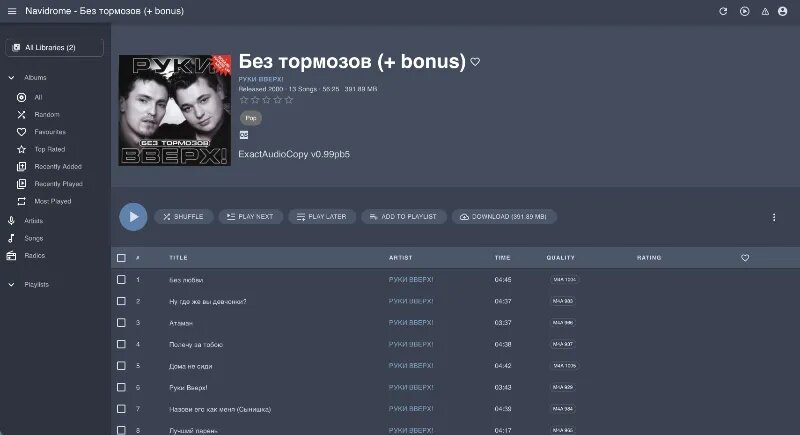Click the warning triangle icon in header
The width and height of the screenshot is (800, 435).
pos(765,11)
